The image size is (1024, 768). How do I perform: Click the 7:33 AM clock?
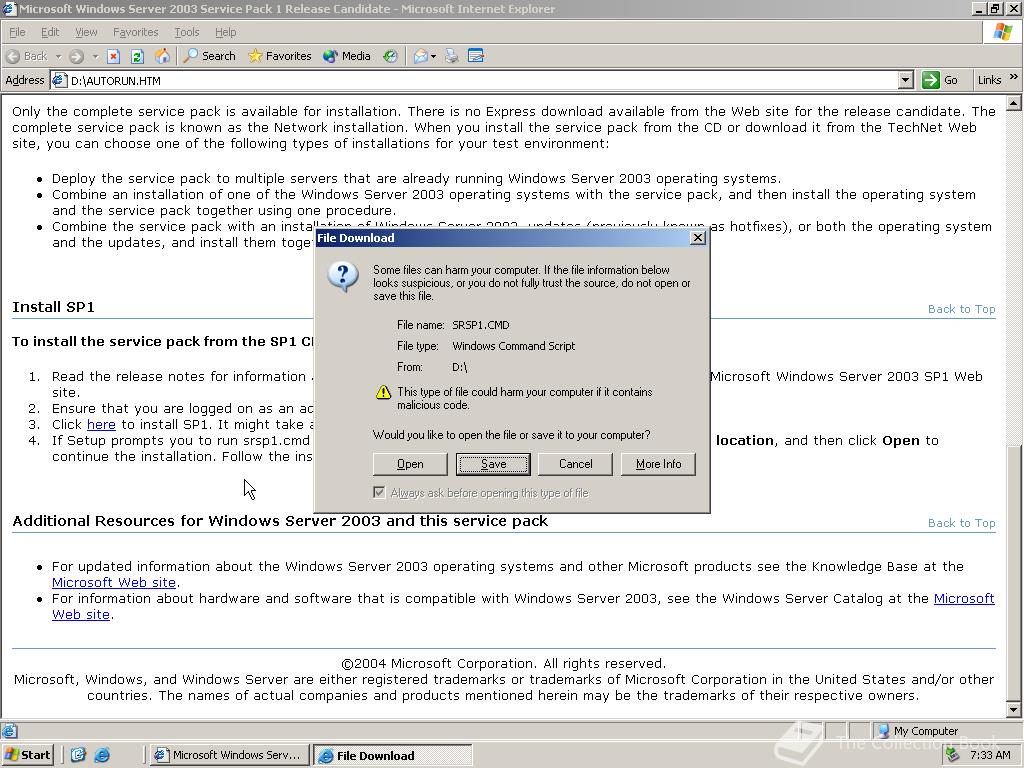coord(990,755)
